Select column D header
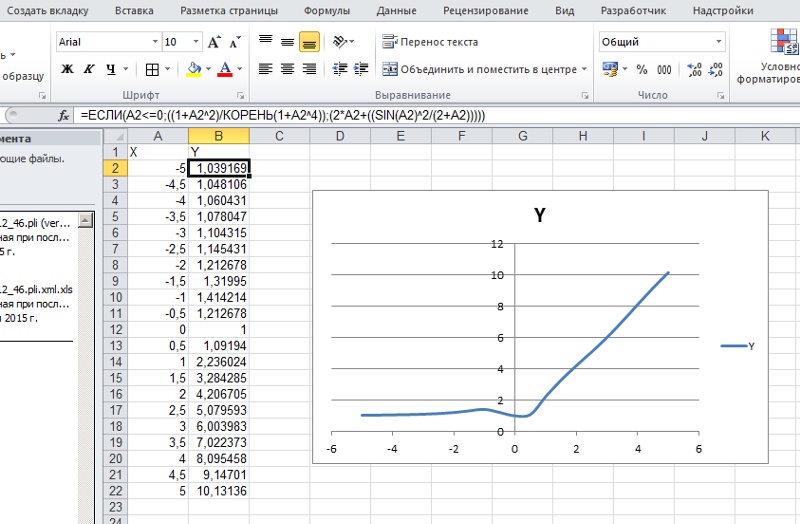 coord(340,136)
